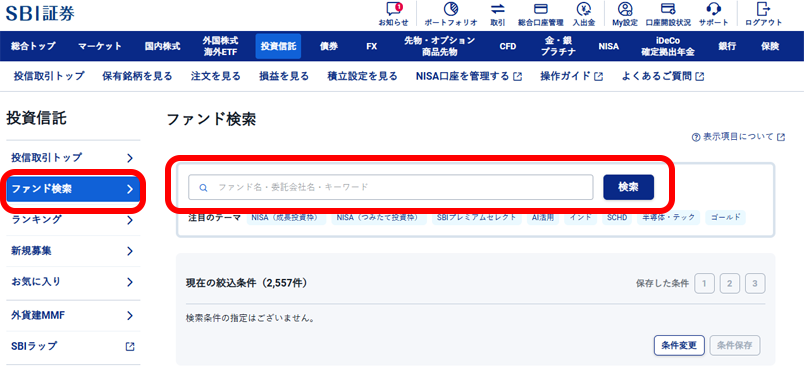This screenshot has height=366, width=804.
Task: Open the 表示項目について link
Action: [x=738, y=137]
